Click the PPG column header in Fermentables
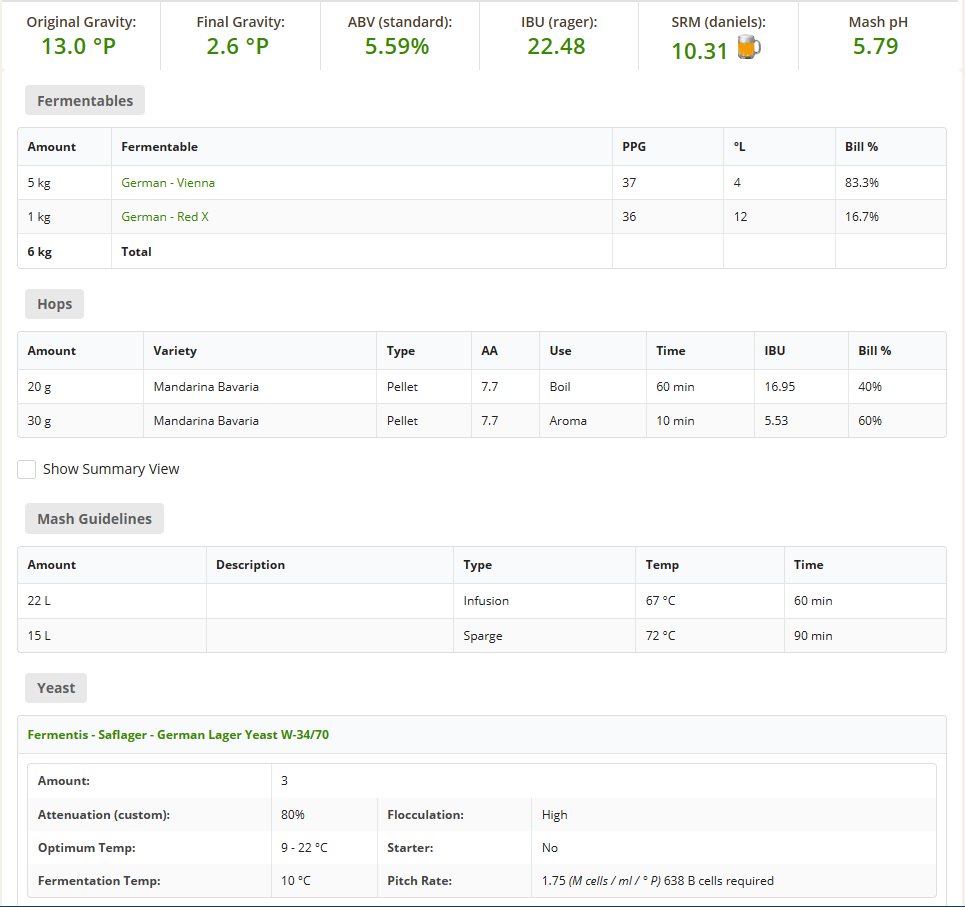Screen dimensions: 965x907 634,147
